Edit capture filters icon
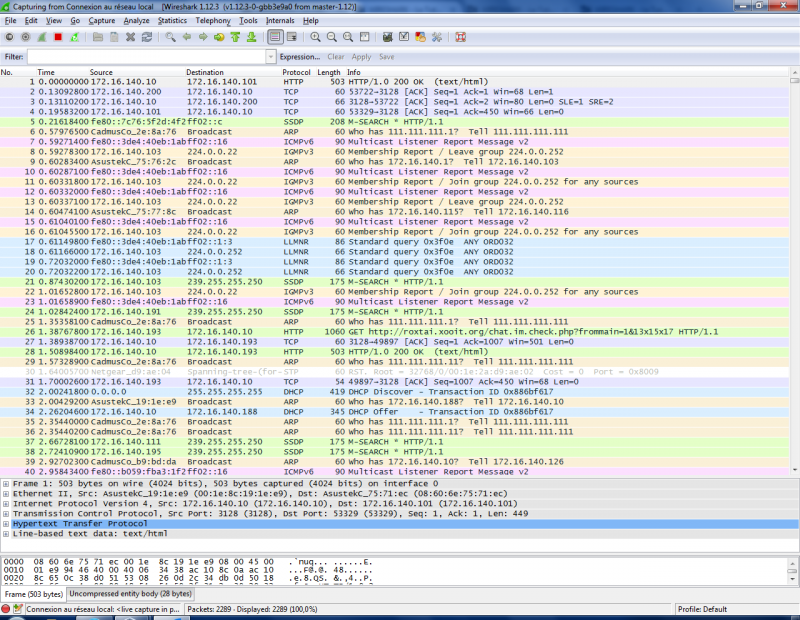800x620 pixels. coord(388,37)
